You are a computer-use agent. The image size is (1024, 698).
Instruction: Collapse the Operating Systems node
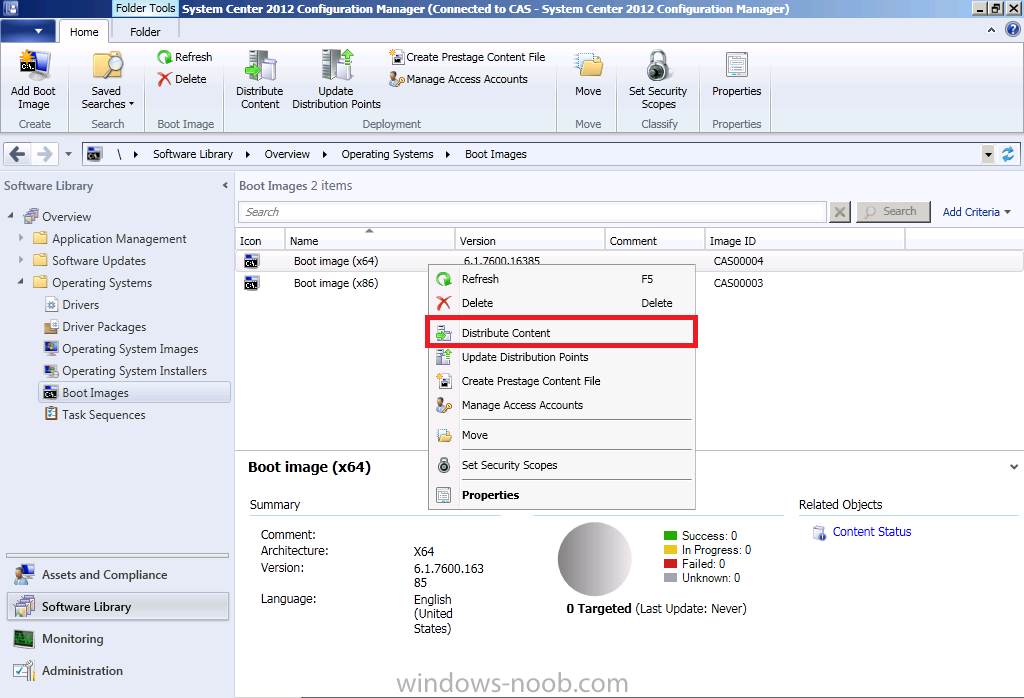21,281
